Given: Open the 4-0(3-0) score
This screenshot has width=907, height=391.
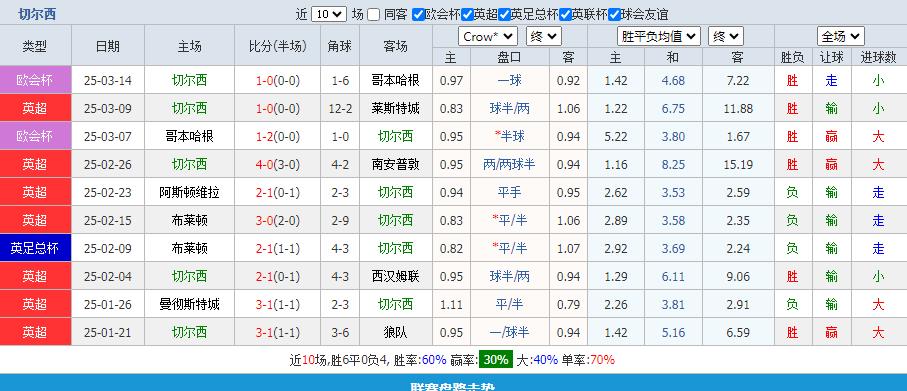Looking at the screenshot, I should click(x=278, y=164).
